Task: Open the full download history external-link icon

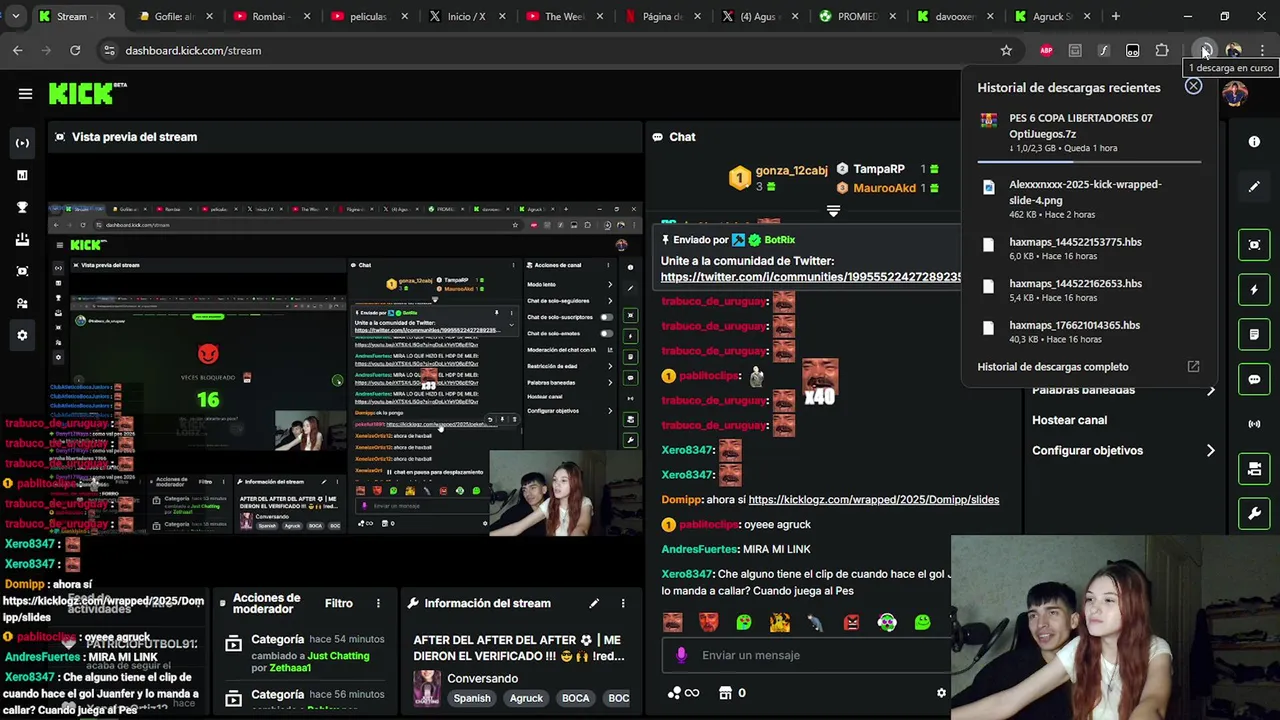Action: pos(1193,367)
